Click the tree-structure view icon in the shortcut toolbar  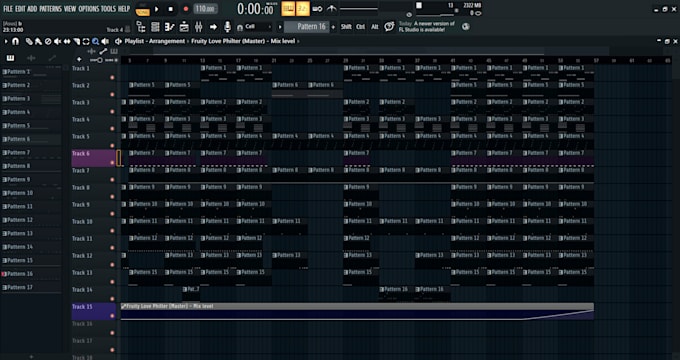(141, 27)
